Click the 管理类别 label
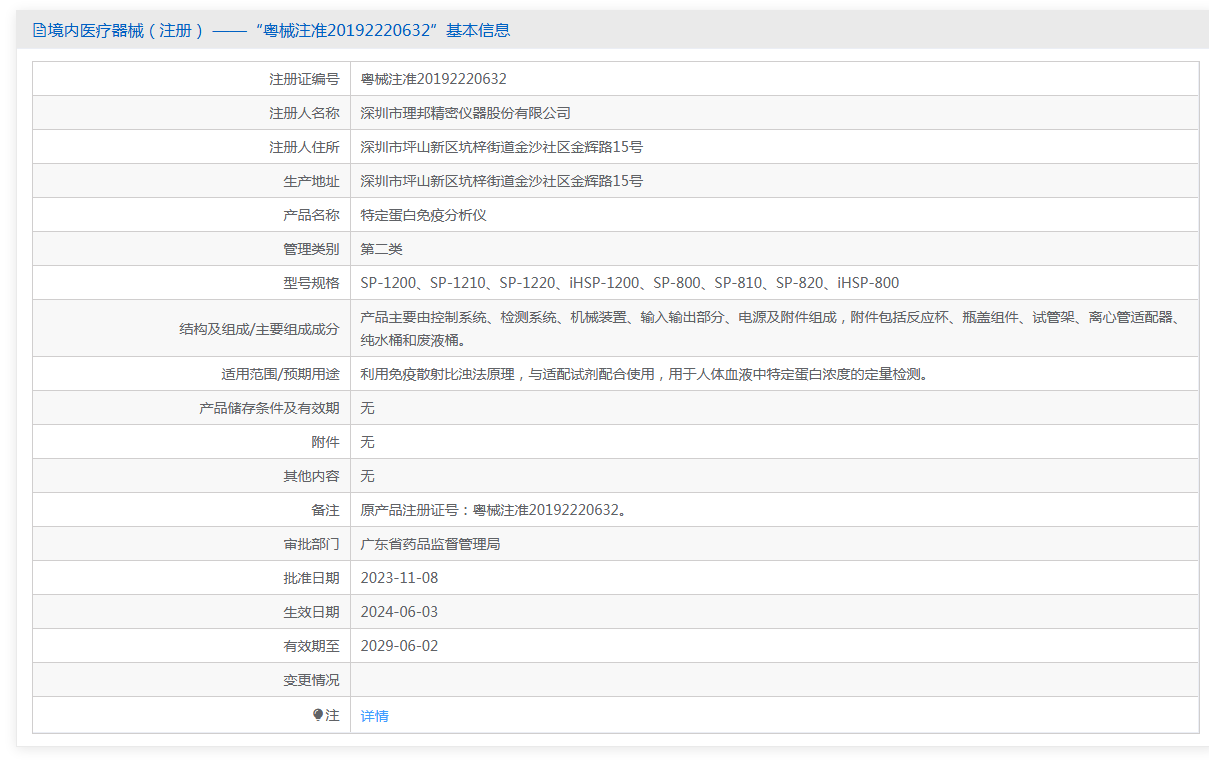Viewport: 1209px width, 763px height. (311, 249)
